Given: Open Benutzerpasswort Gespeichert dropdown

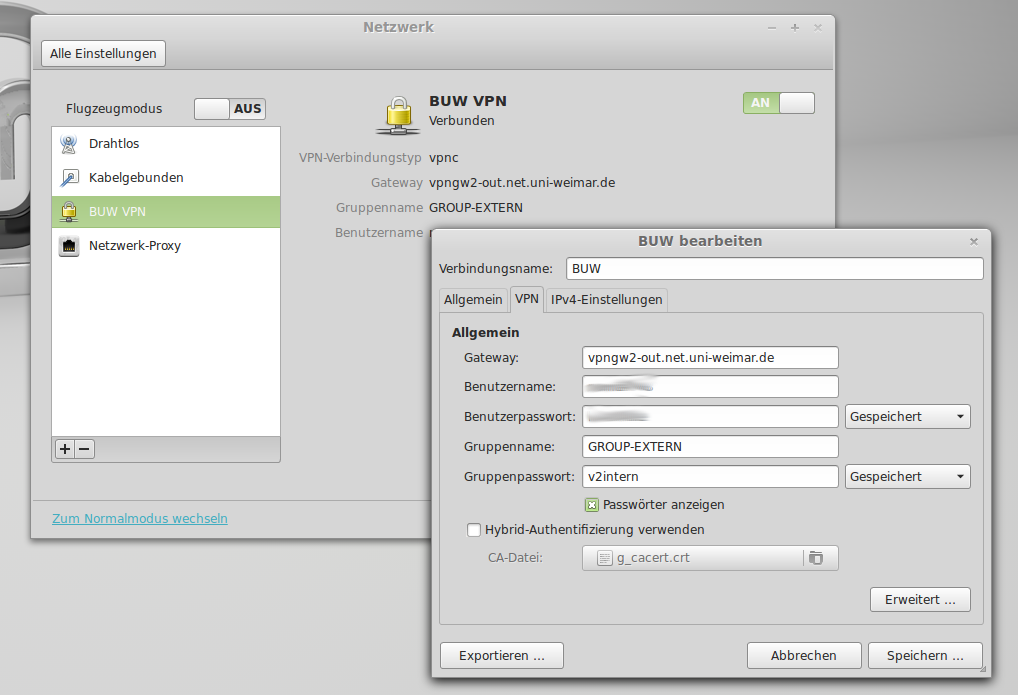Looking at the screenshot, I should (907, 417).
